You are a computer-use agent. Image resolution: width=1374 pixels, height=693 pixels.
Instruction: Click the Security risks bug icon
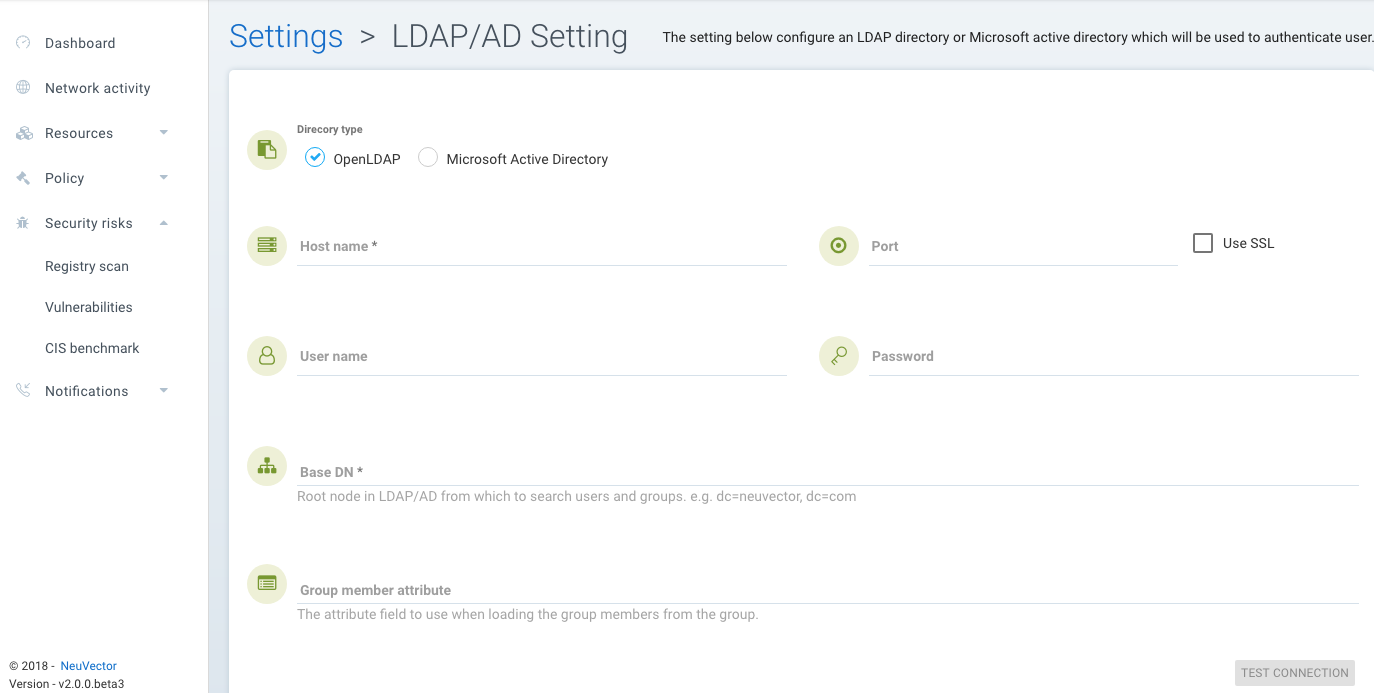pos(22,222)
